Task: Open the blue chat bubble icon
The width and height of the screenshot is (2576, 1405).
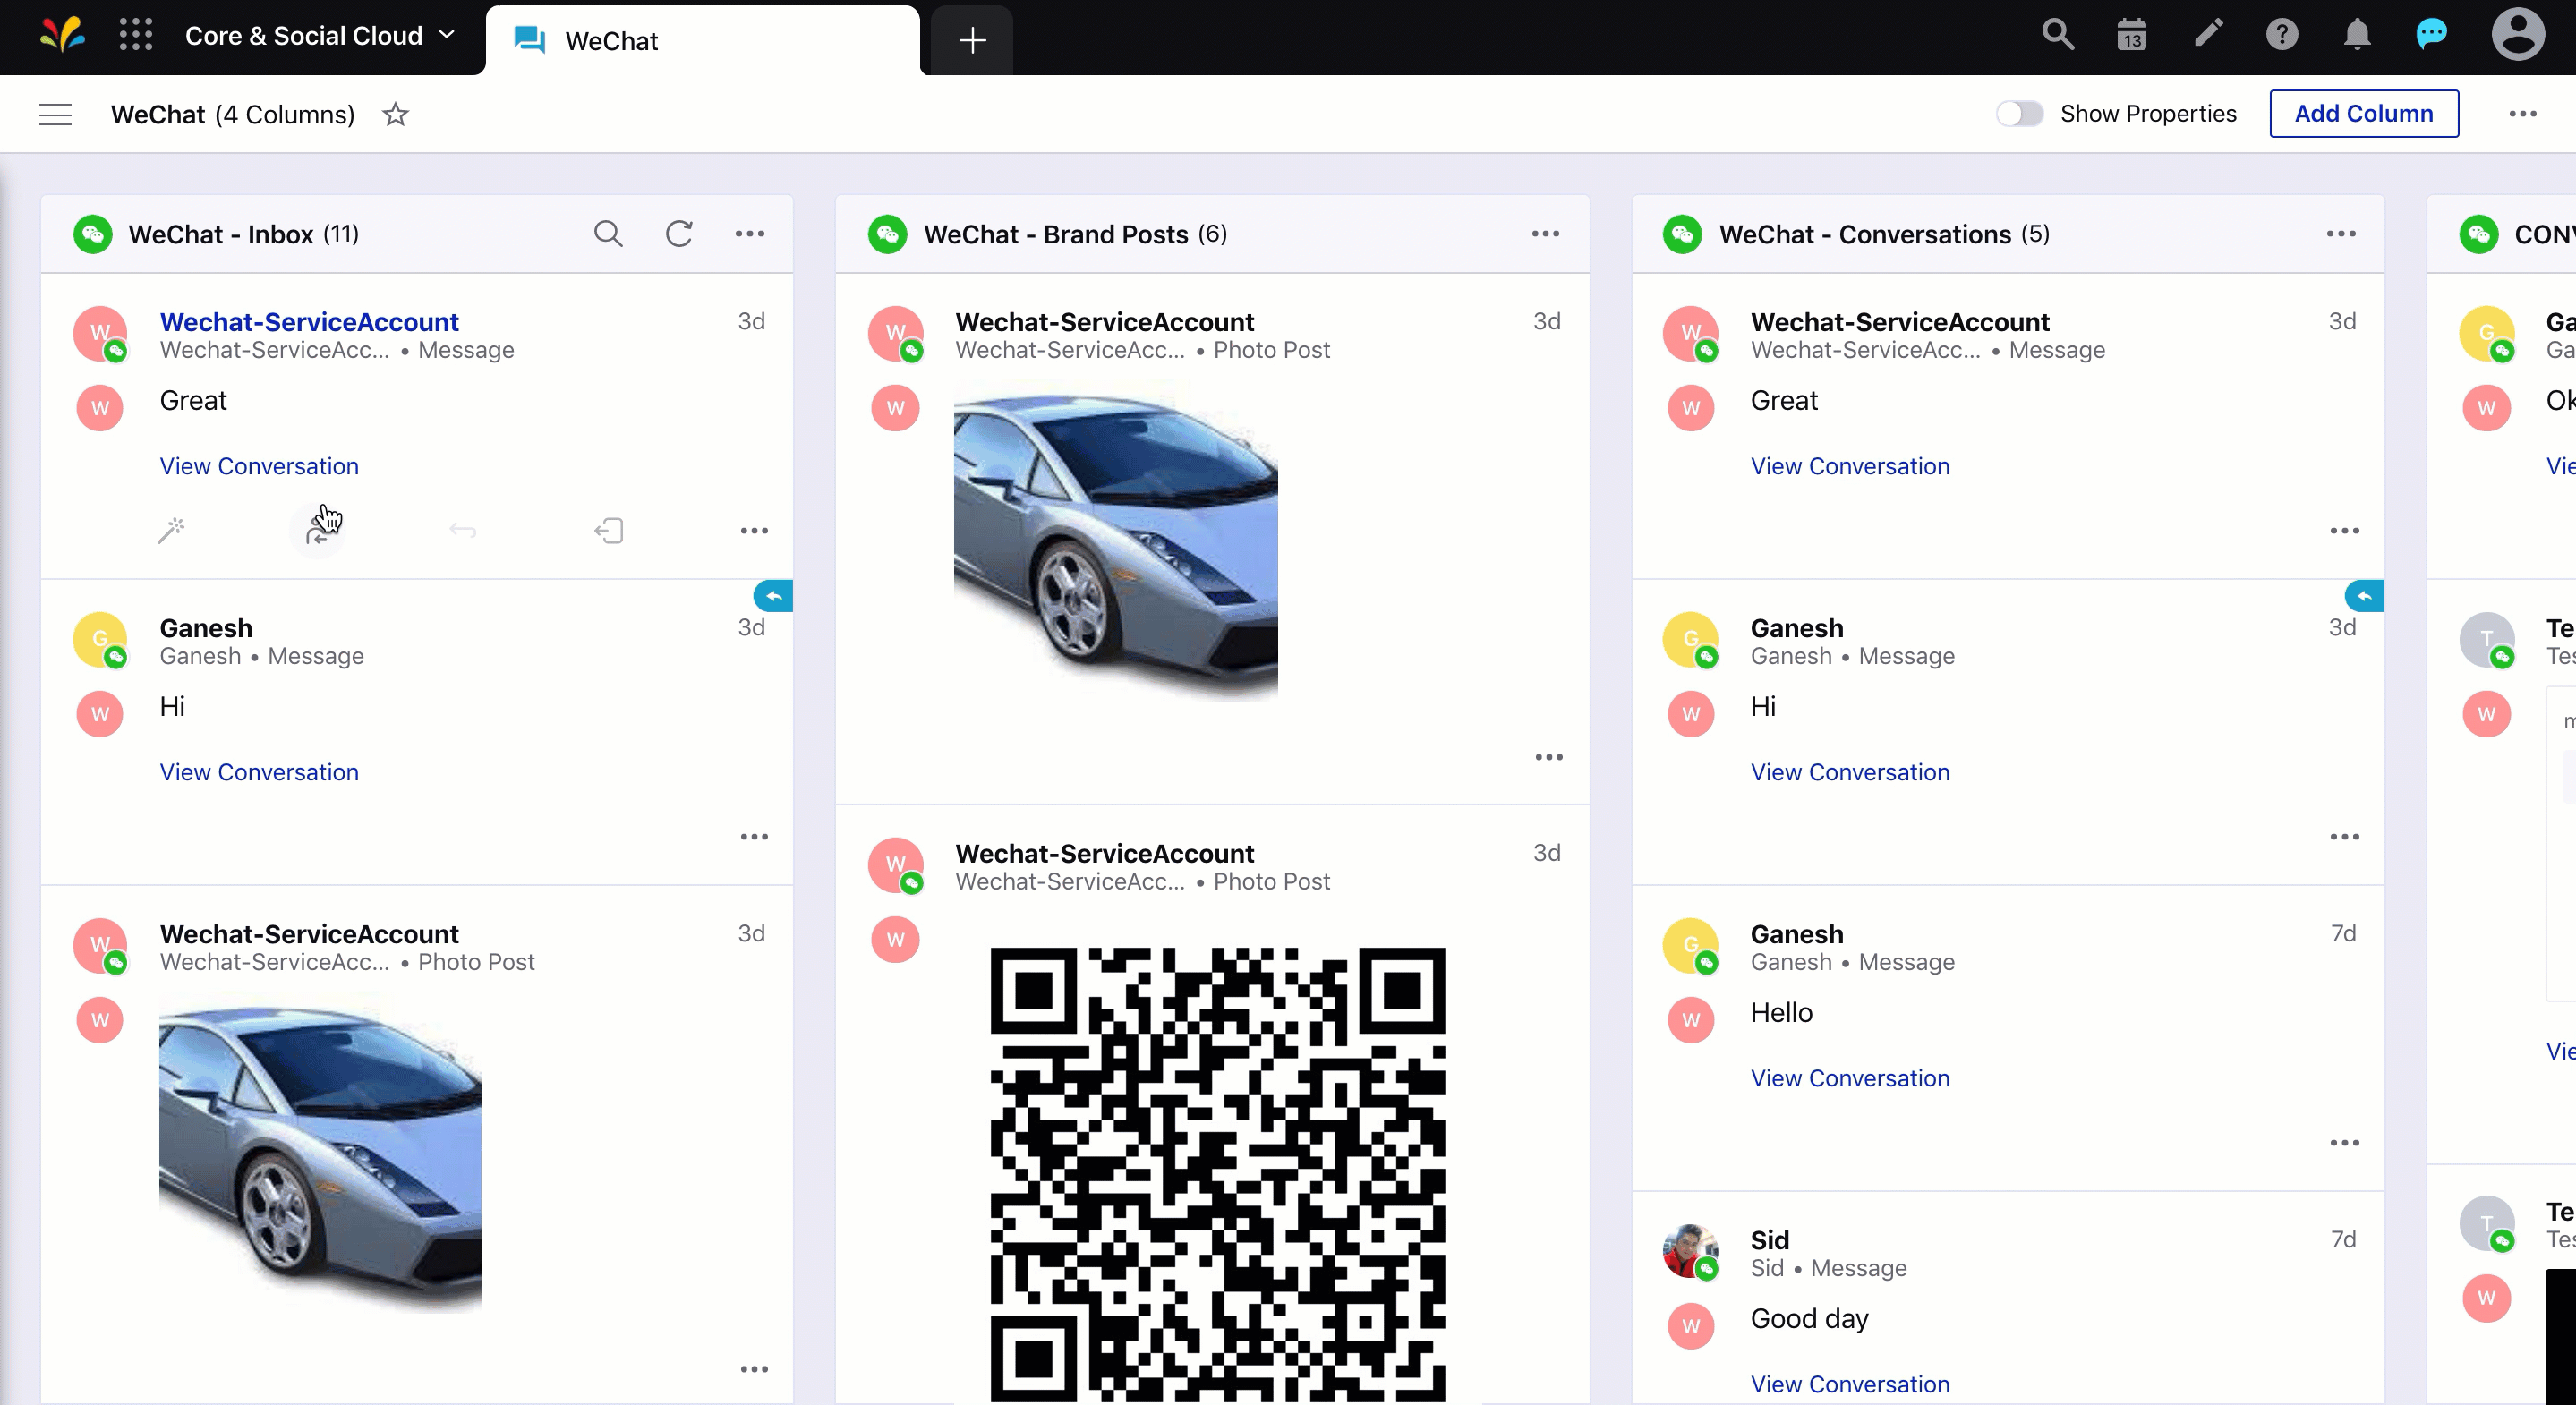Action: tap(2431, 35)
